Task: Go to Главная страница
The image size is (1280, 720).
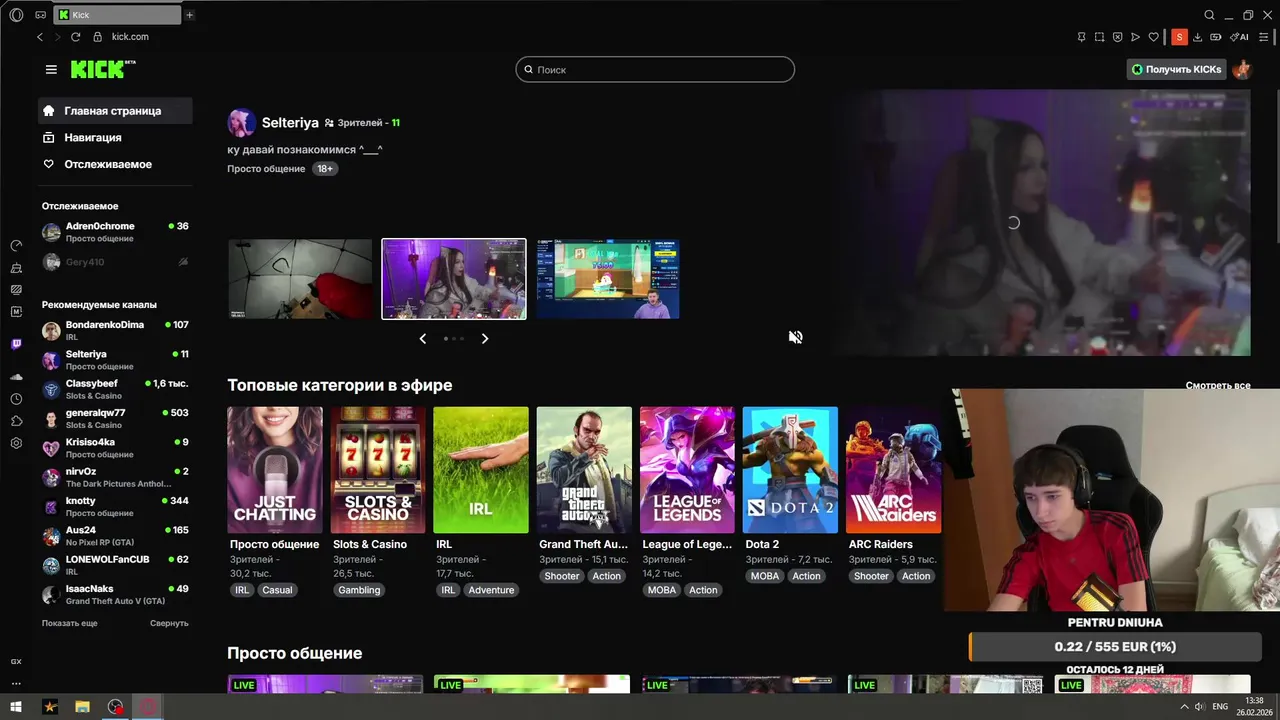Action: tap(115, 111)
